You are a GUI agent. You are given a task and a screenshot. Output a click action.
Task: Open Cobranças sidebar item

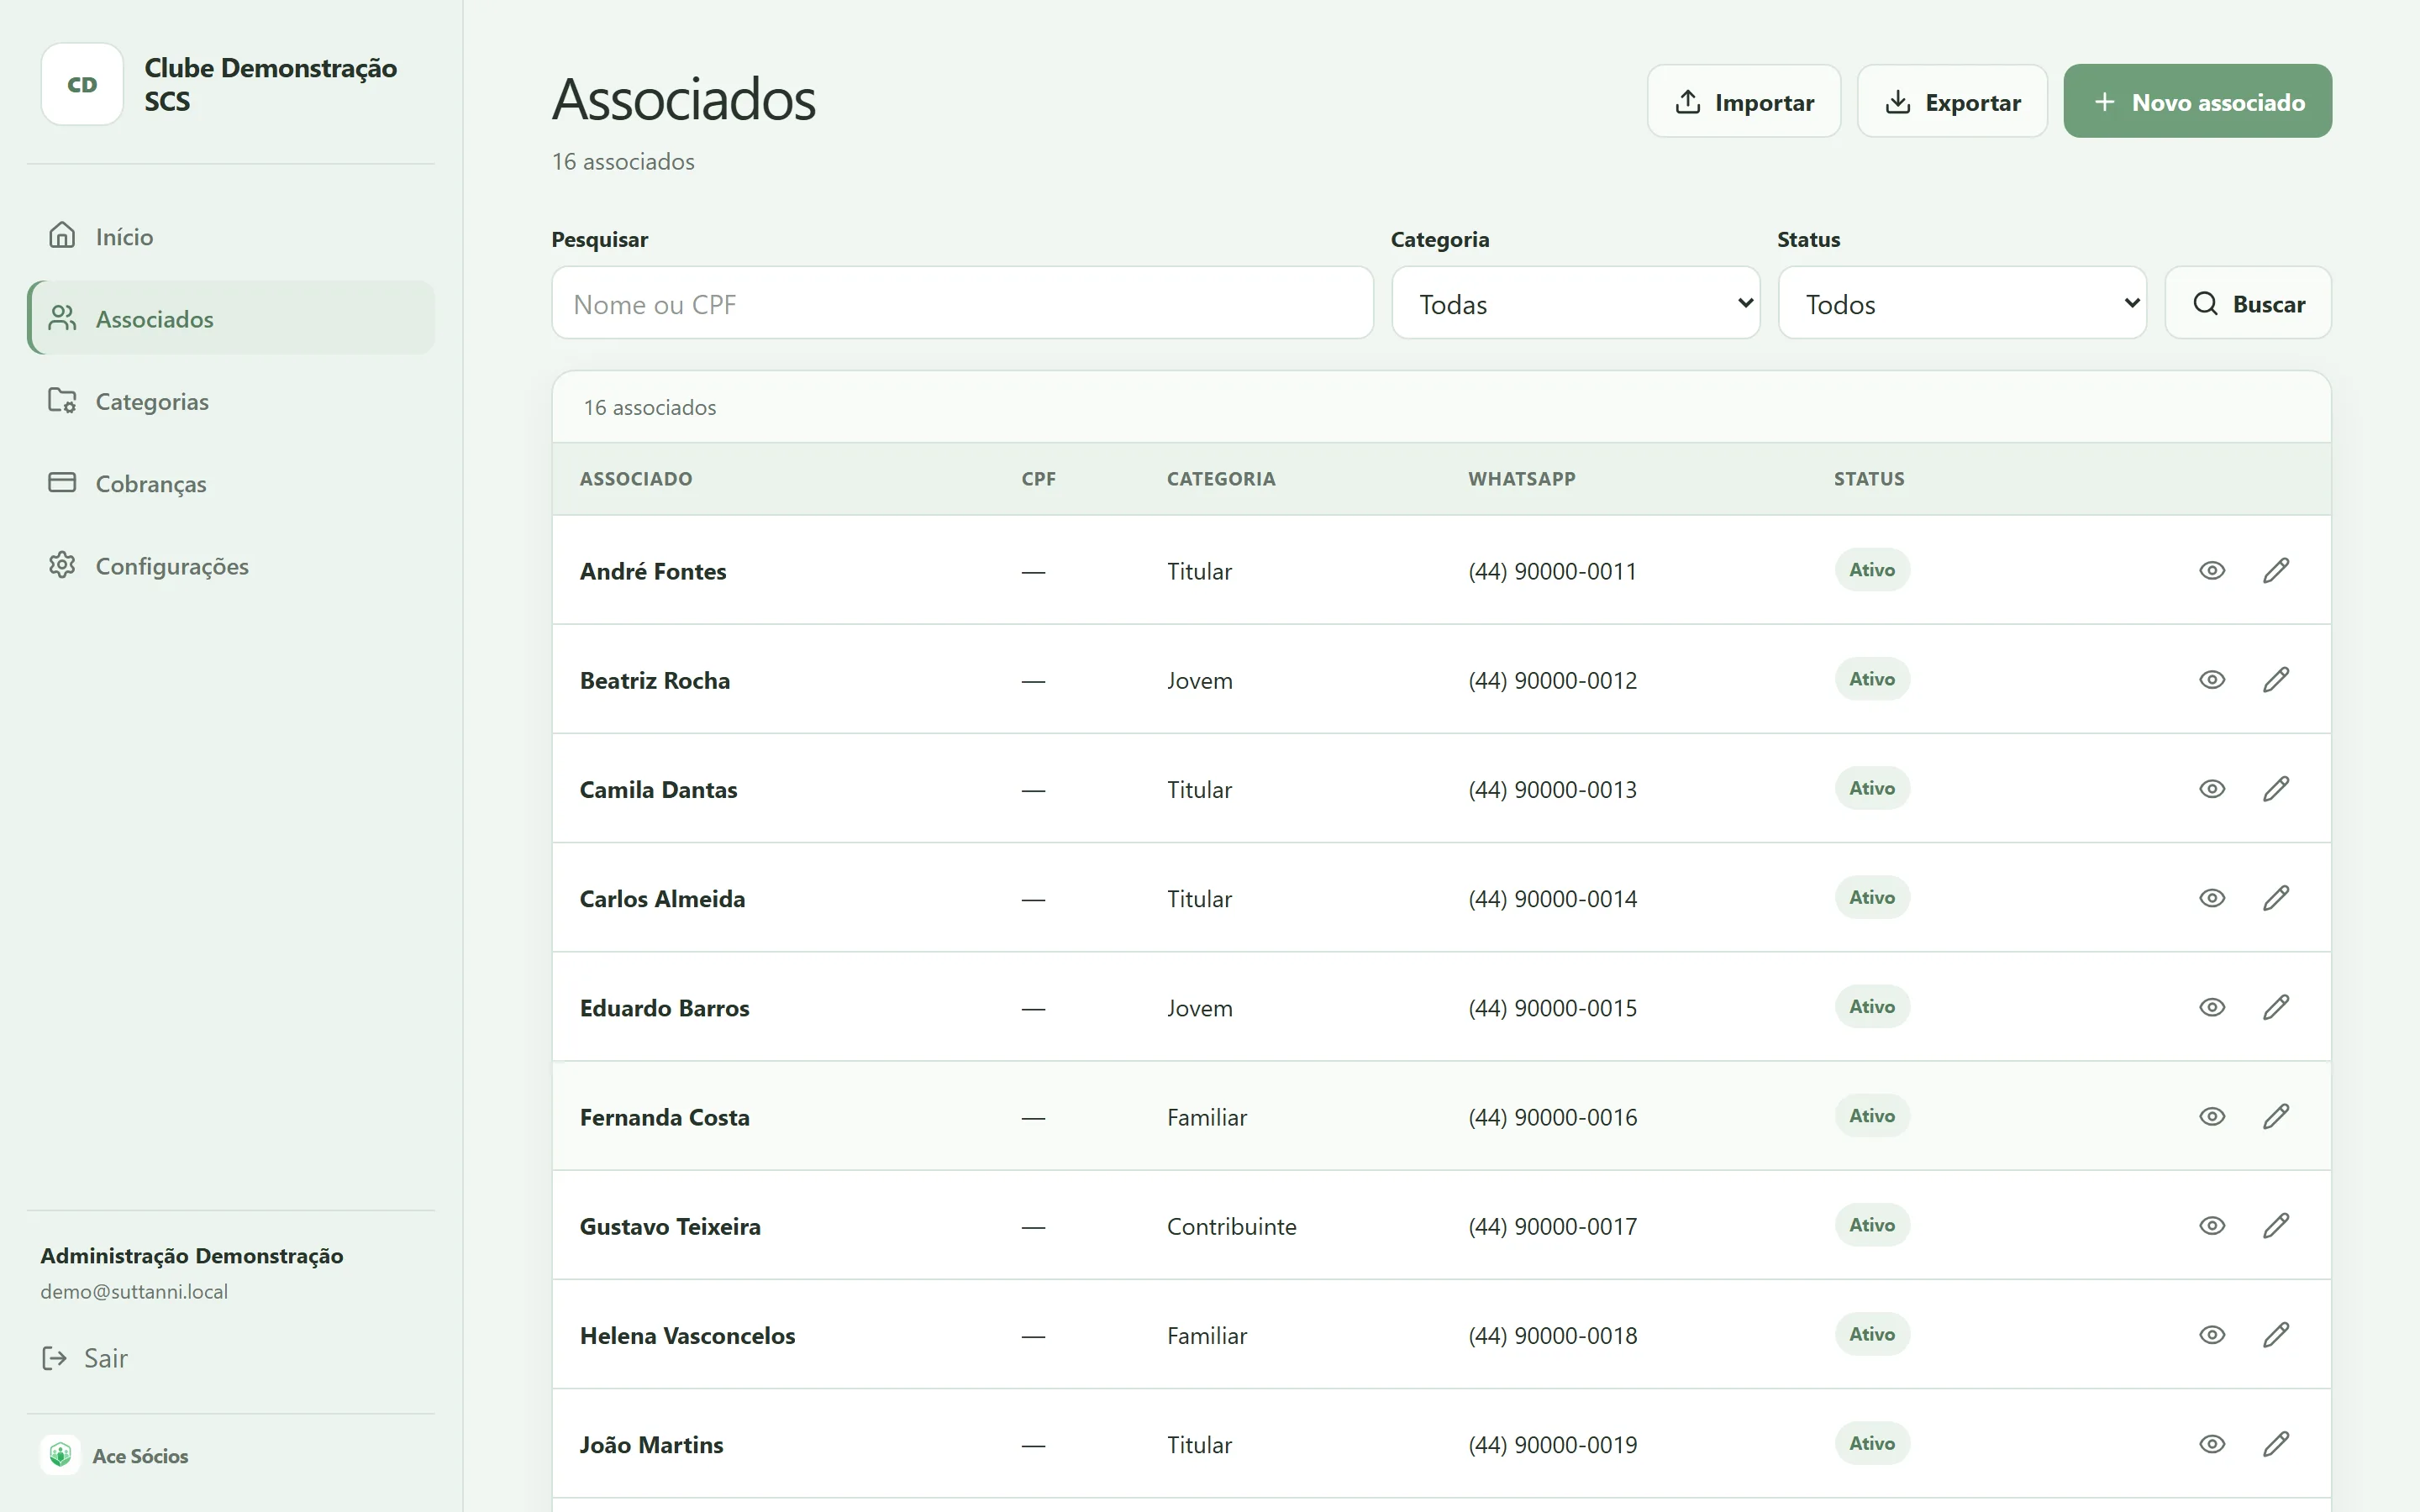click(231, 483)
